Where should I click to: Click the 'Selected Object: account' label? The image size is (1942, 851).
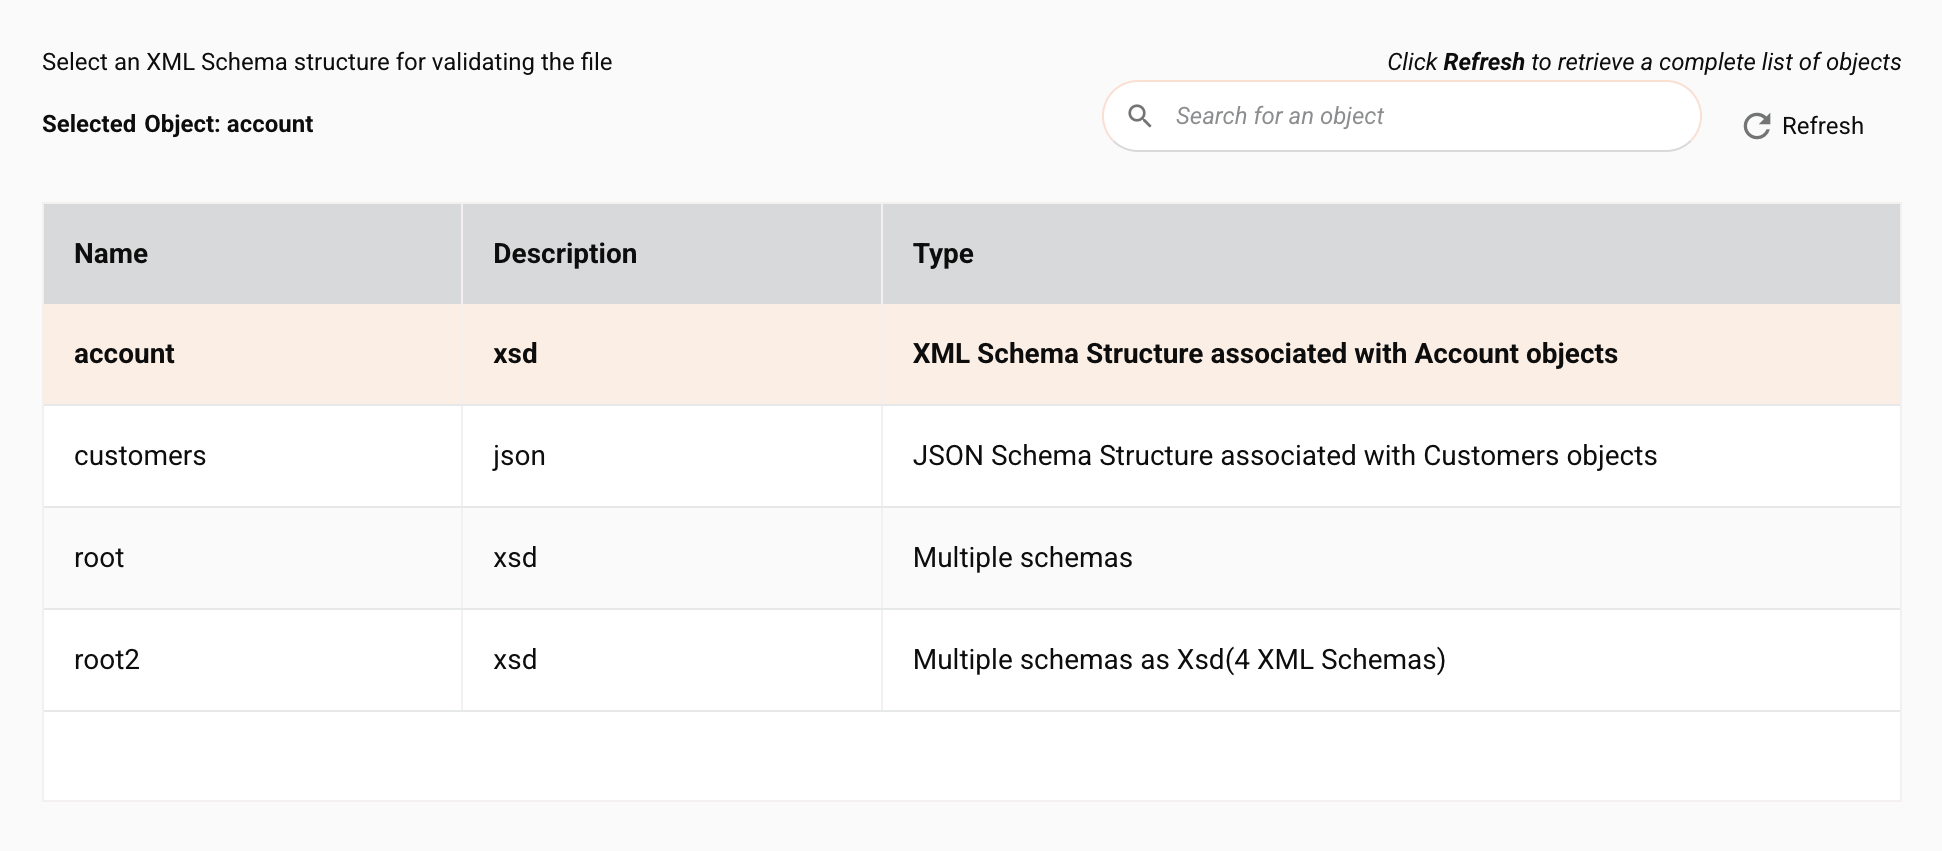tap(178, 124)
